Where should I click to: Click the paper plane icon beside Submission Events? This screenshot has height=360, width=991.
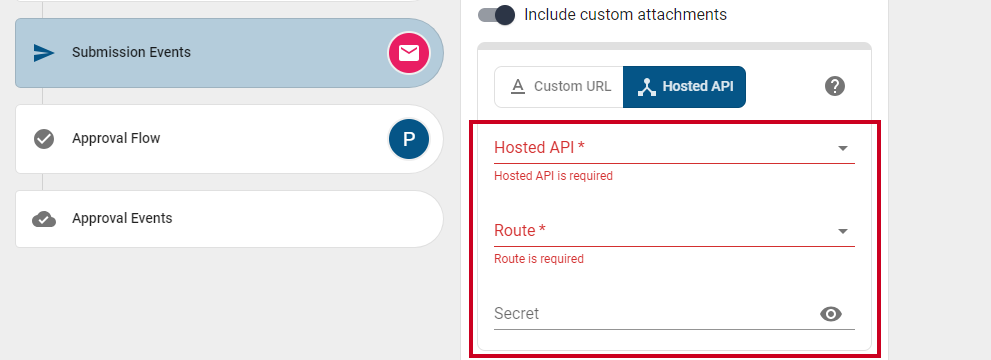tap(44, 53)
